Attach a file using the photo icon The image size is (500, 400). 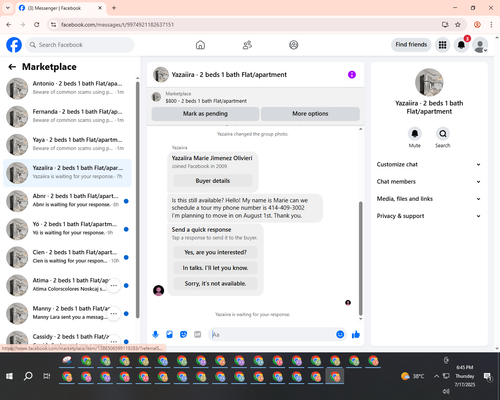point(169,334)
